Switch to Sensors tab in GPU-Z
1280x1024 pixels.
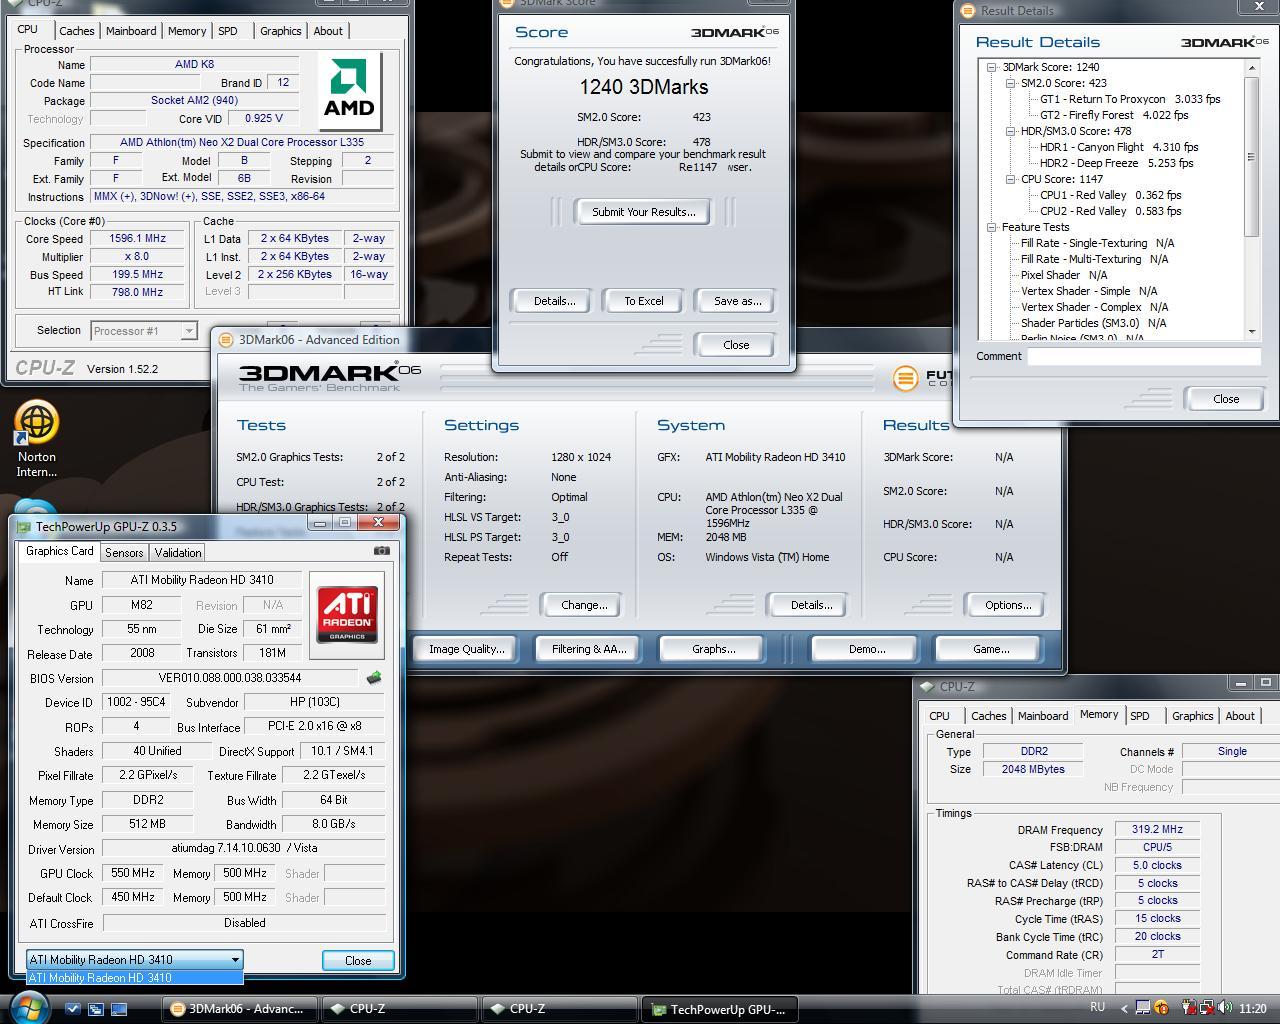tap(124, 553)
